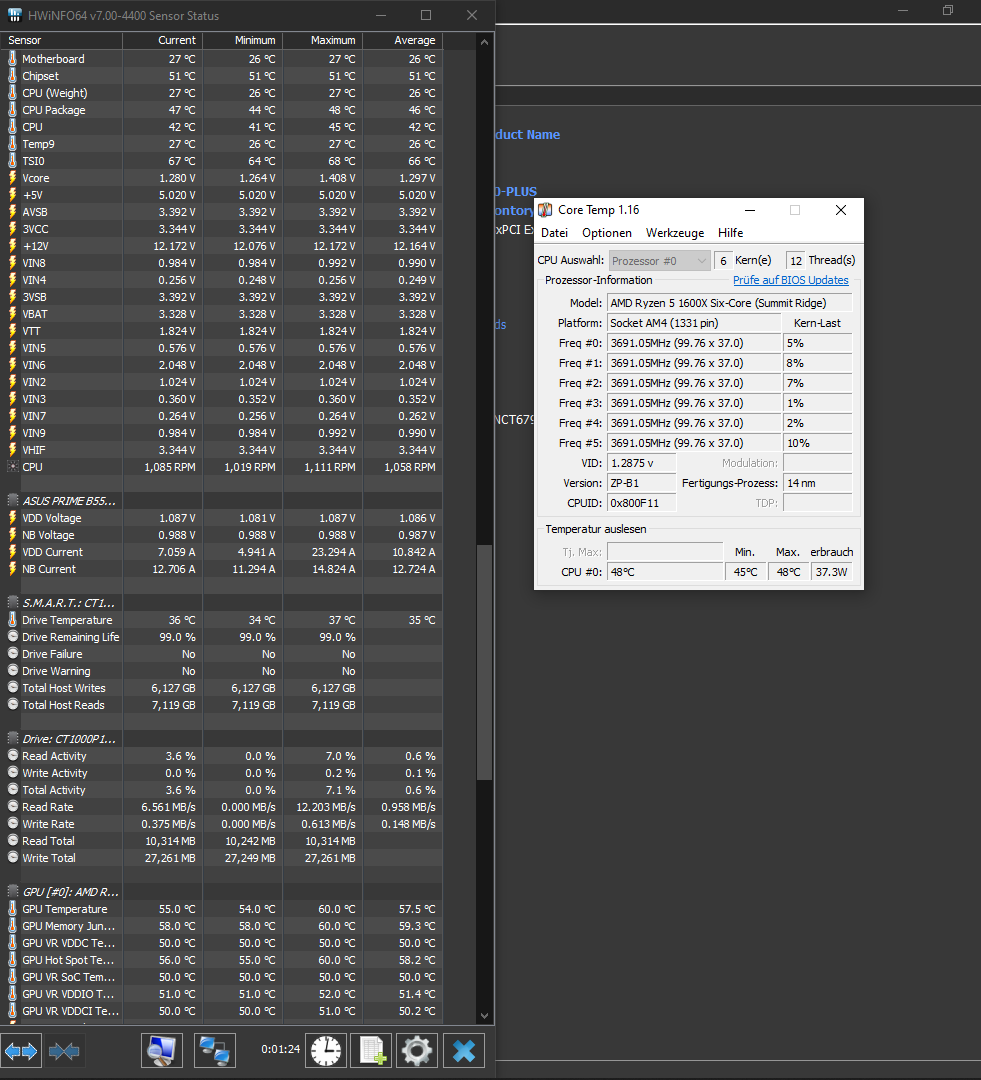Click thermometer icon of Chipset row
The height and width of the screenshot is (1080, 981).
[12, 76]
